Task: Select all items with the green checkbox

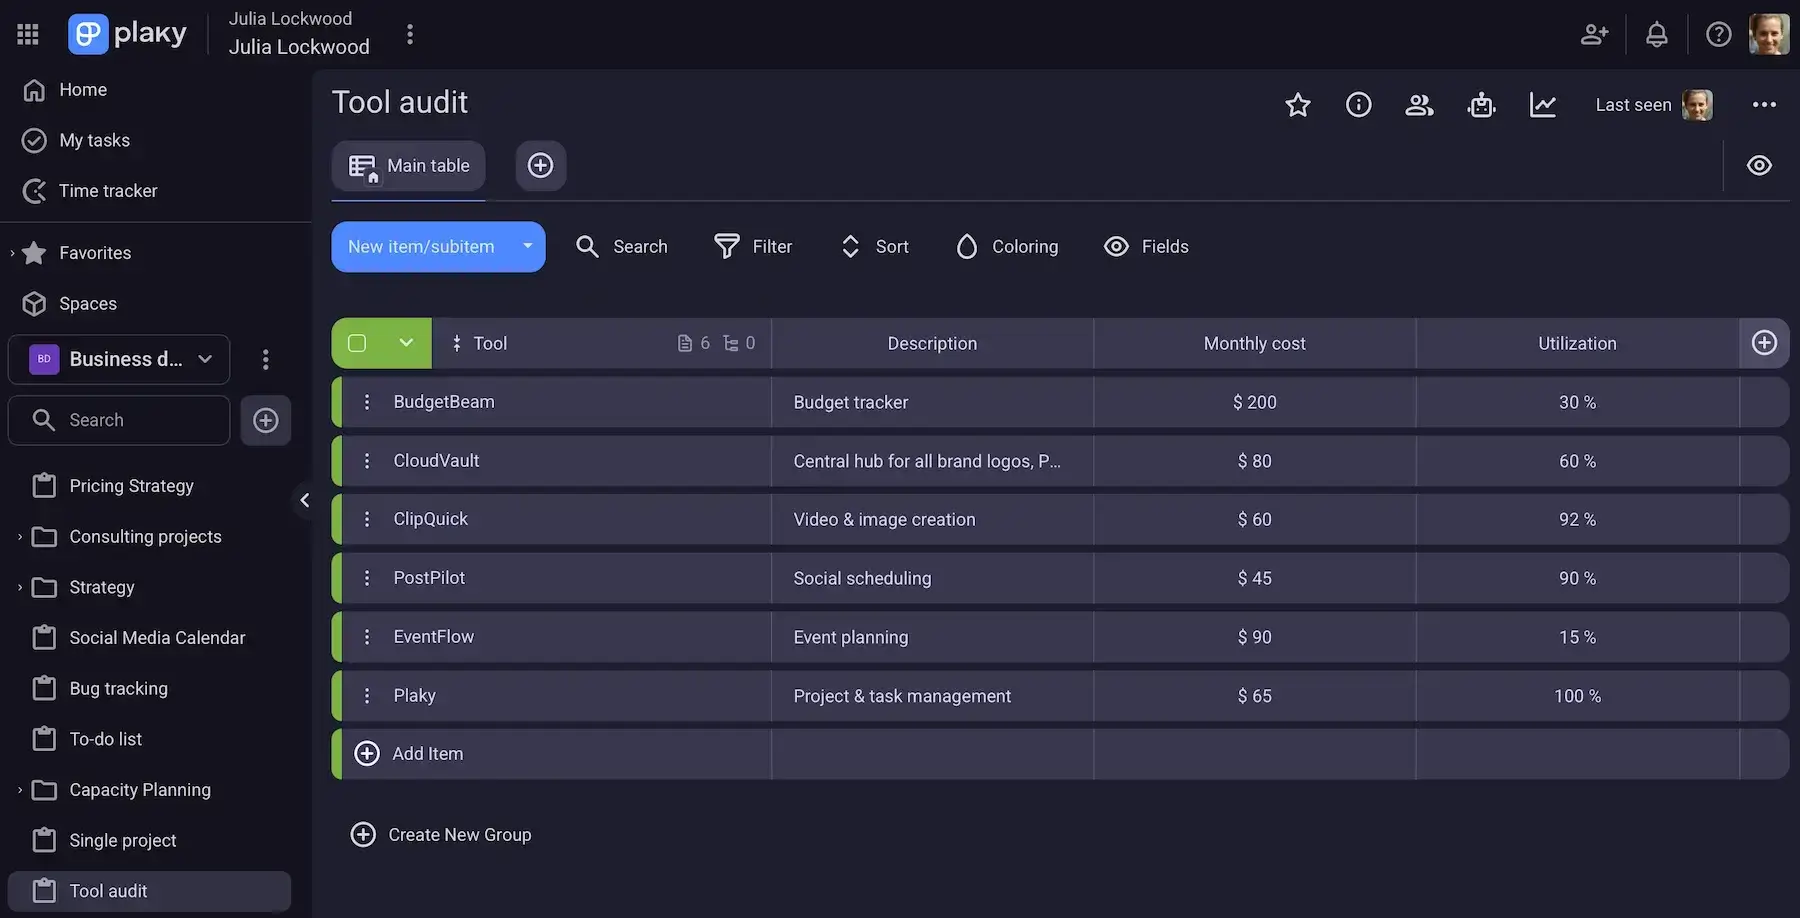Action: click(356, 342)
